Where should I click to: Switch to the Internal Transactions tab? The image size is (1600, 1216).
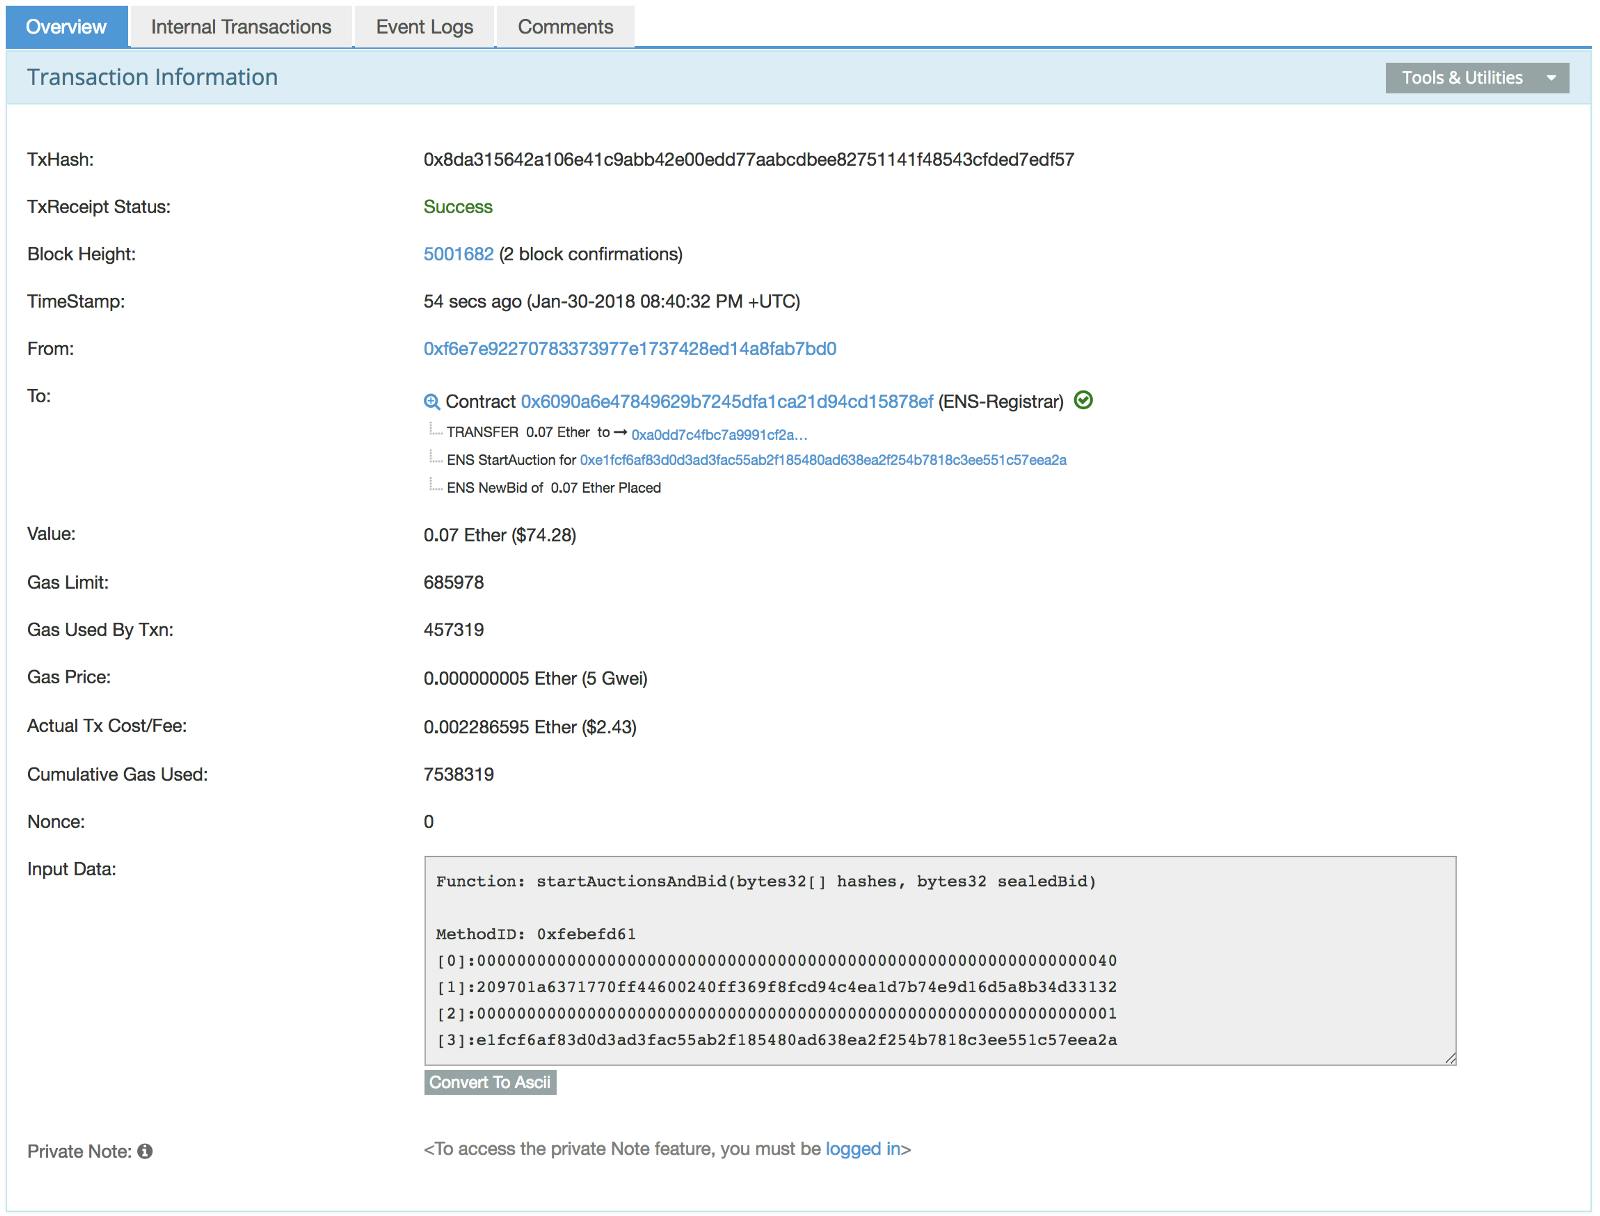point(240,26)
